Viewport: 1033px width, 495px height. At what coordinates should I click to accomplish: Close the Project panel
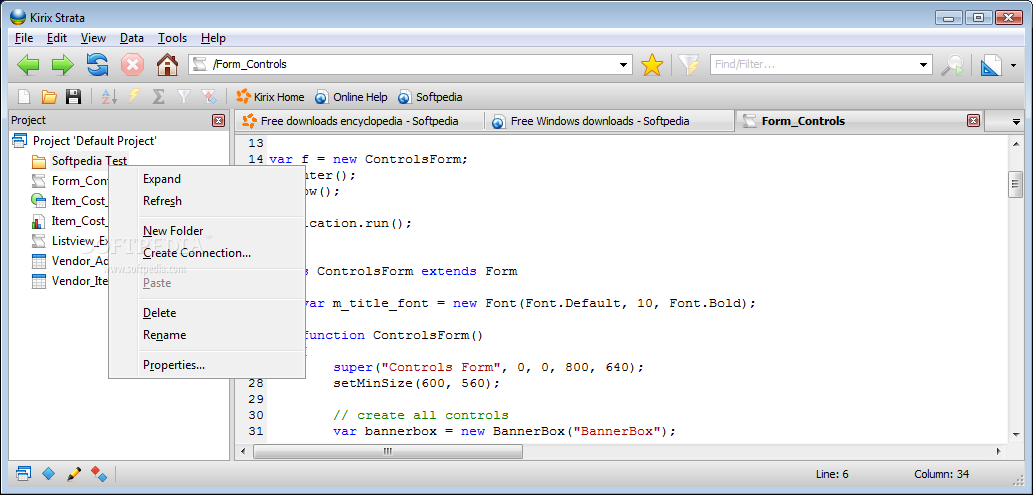218,121
